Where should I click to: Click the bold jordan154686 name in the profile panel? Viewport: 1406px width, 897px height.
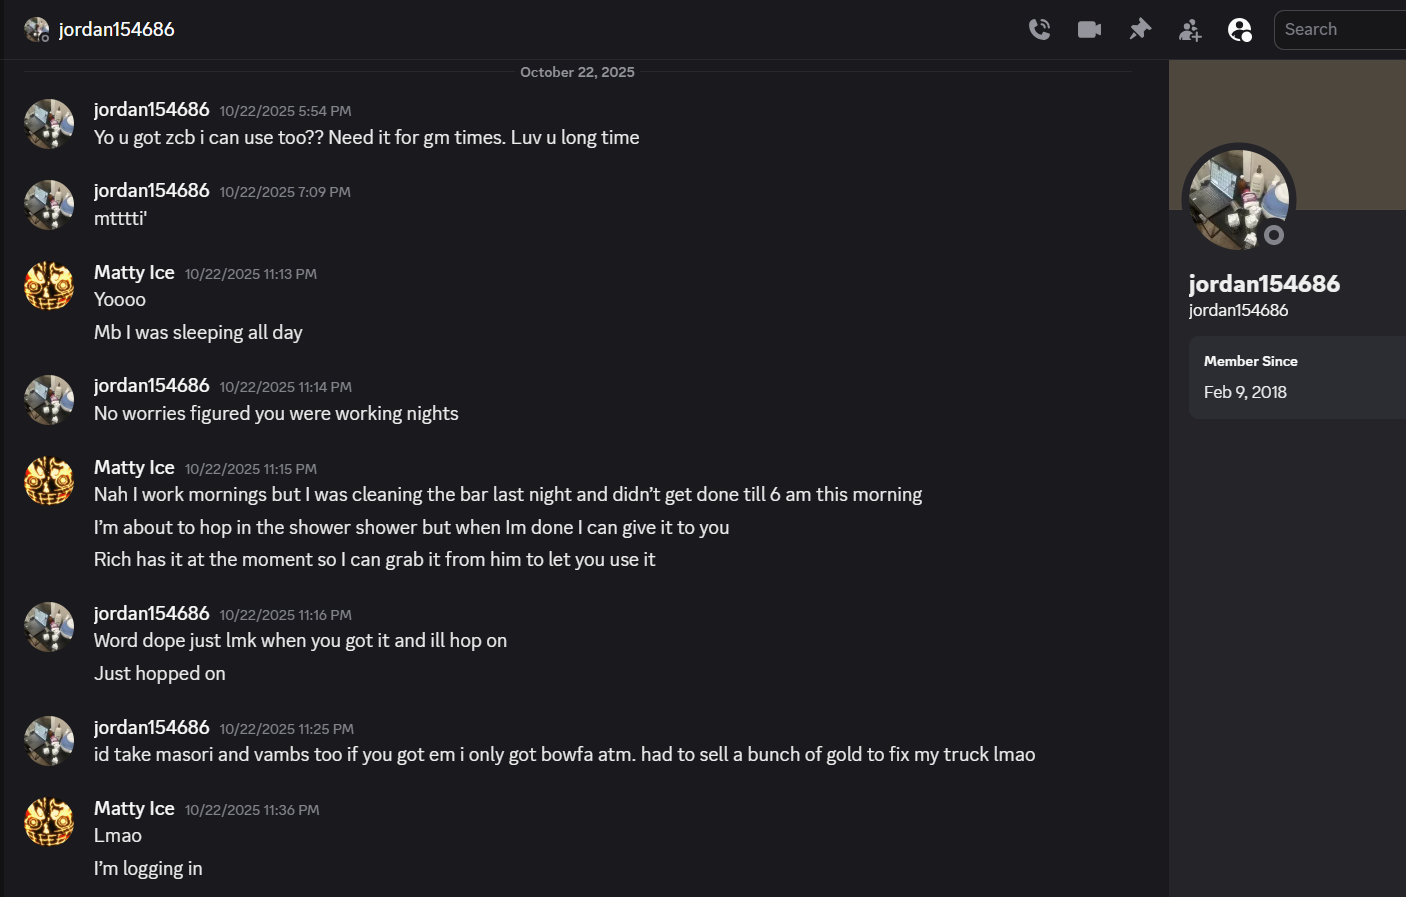click(1264, 284)
